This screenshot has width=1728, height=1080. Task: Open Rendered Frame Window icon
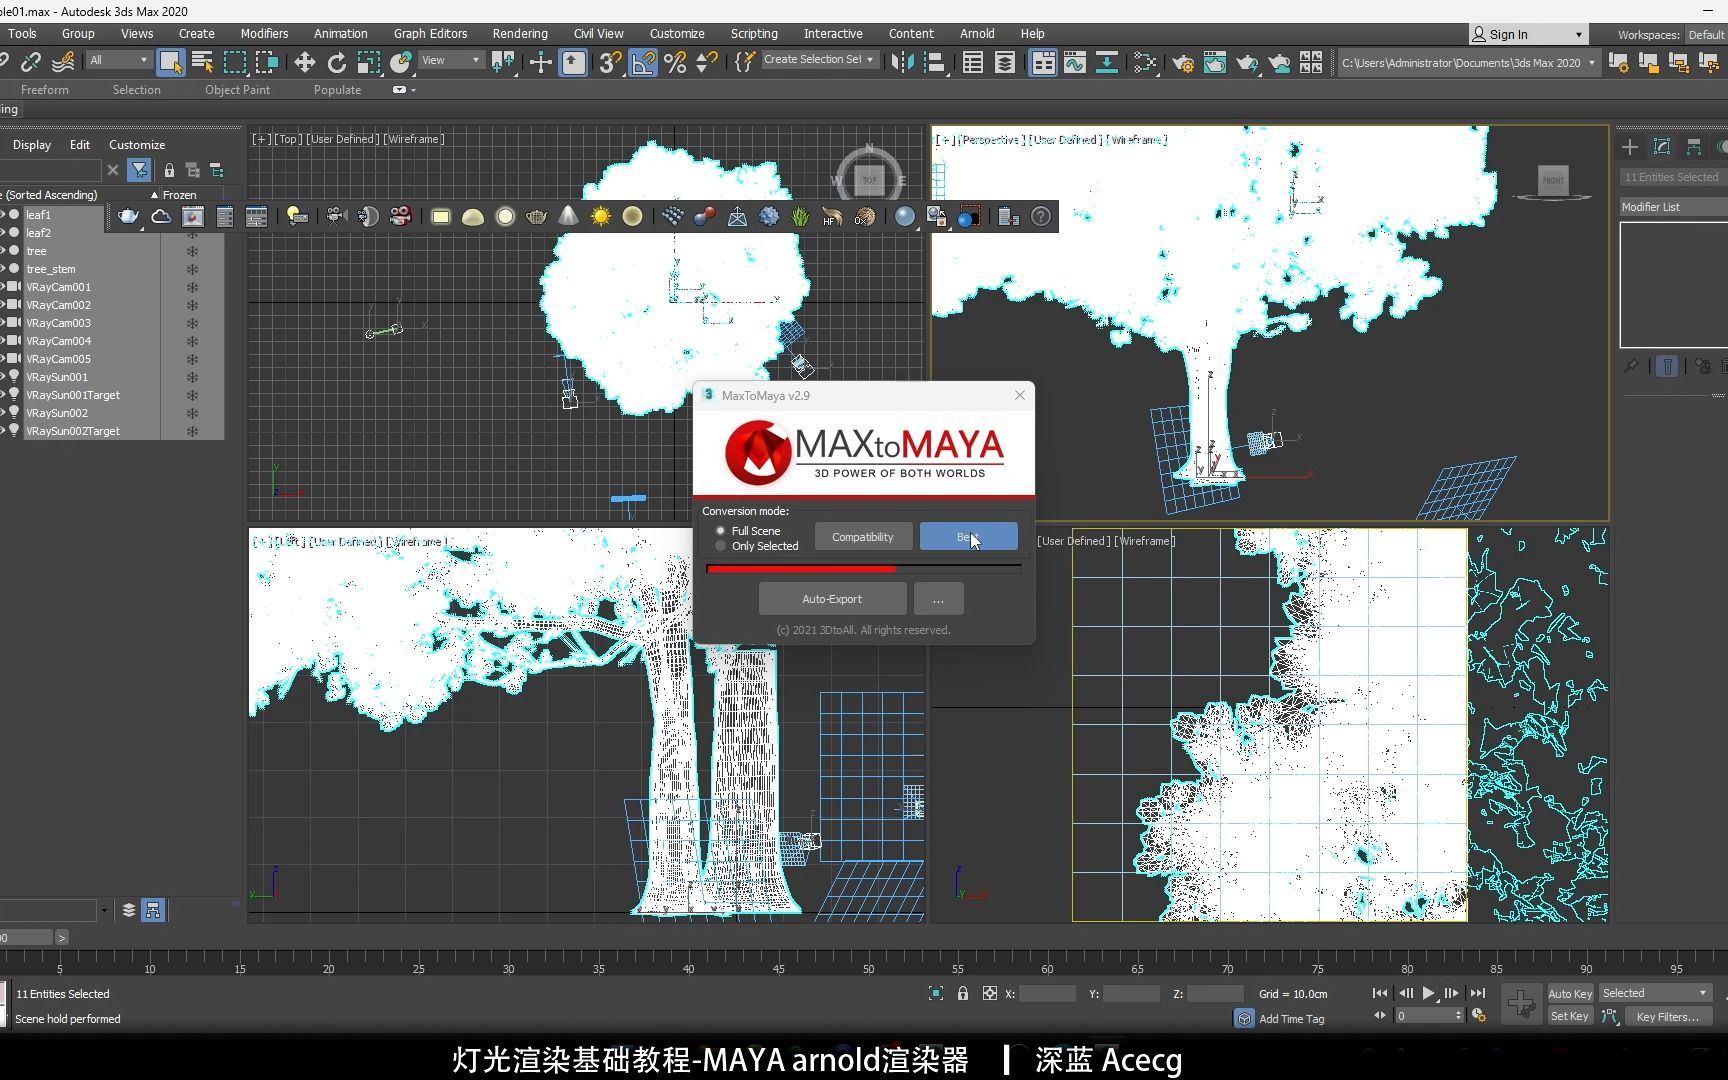point(1214,62)
